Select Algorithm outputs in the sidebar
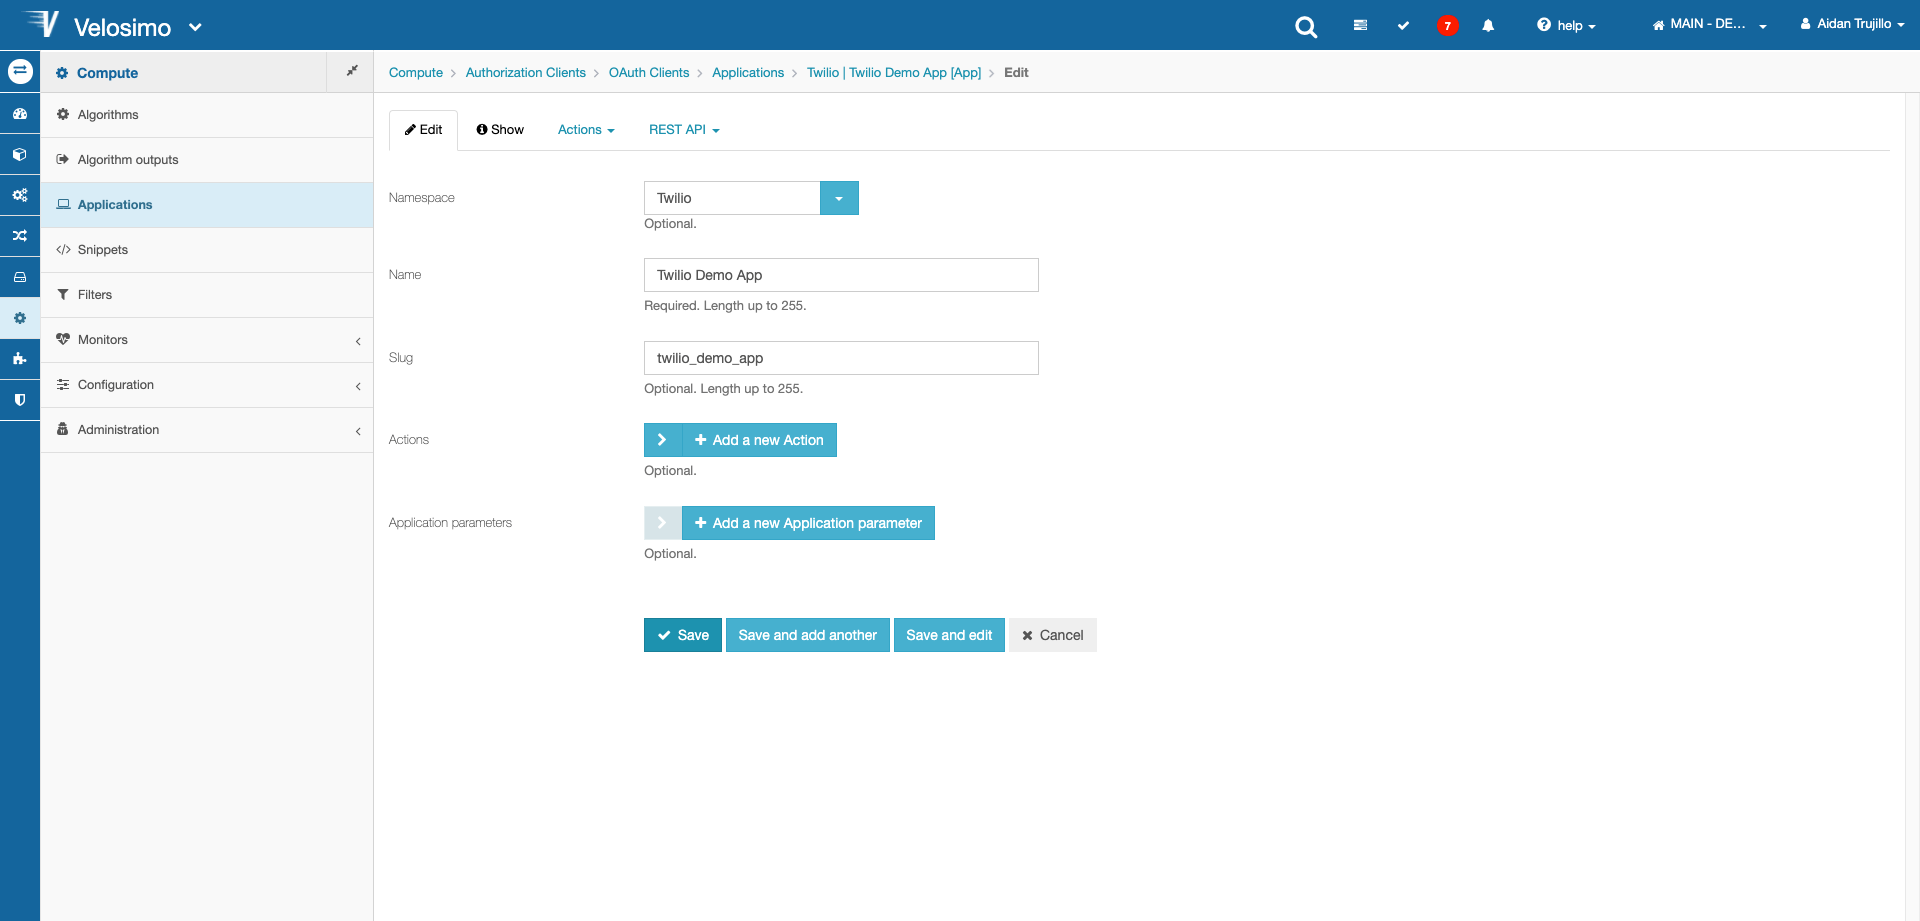The height and width of the screenshot is (921, 1920). coord(207,160)
